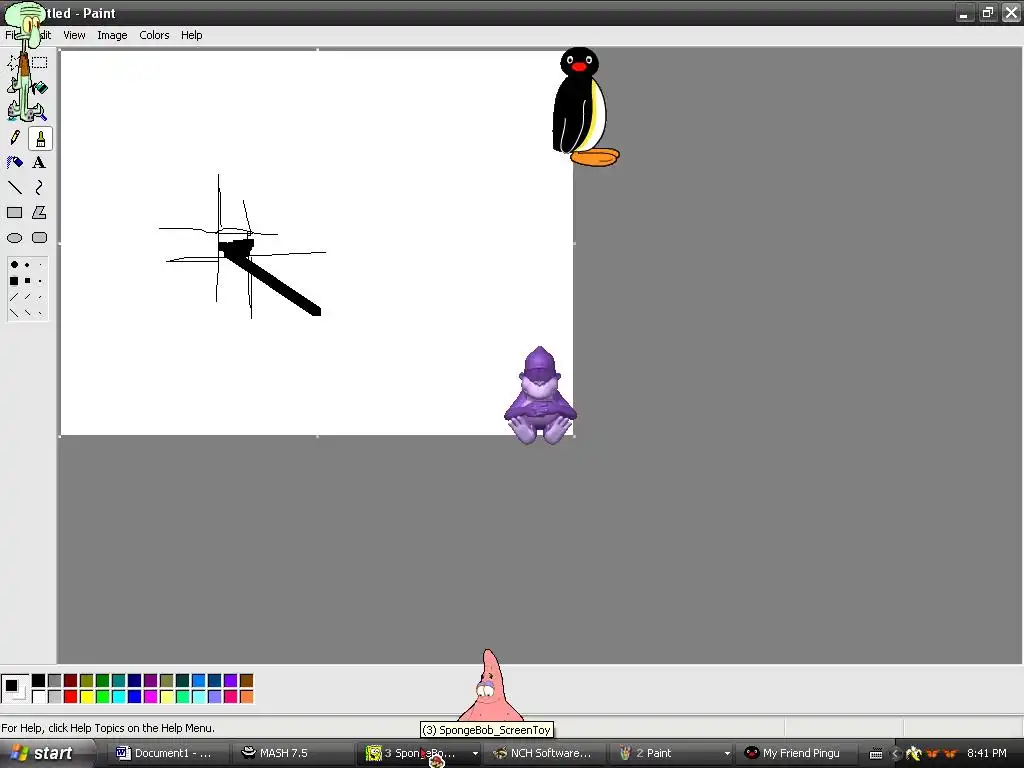Pick the white palette color

pyautogui.click(x=39, y=697)
